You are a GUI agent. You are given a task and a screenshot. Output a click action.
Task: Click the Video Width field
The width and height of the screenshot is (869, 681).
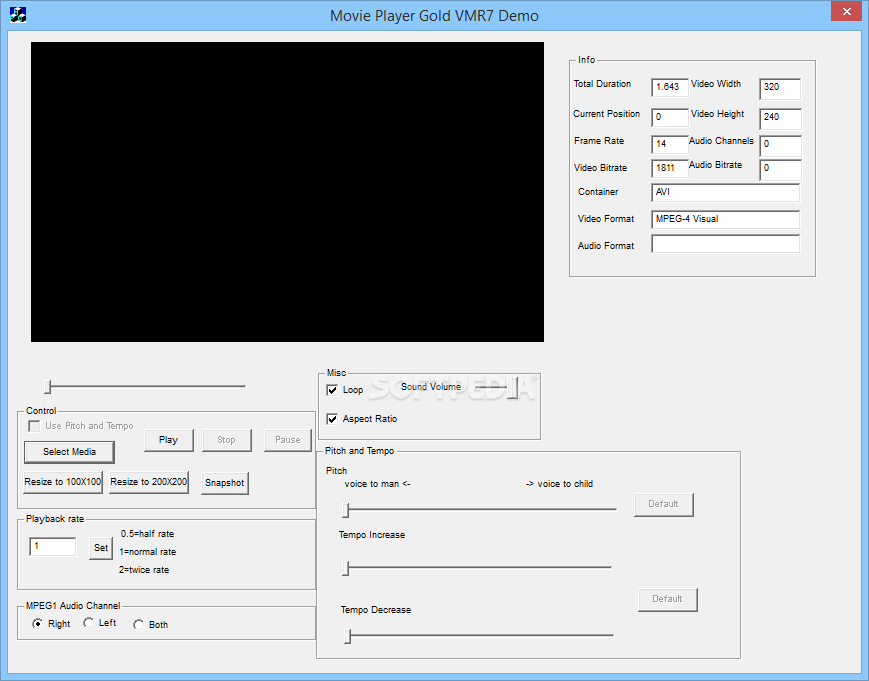(x=780, y=89)
